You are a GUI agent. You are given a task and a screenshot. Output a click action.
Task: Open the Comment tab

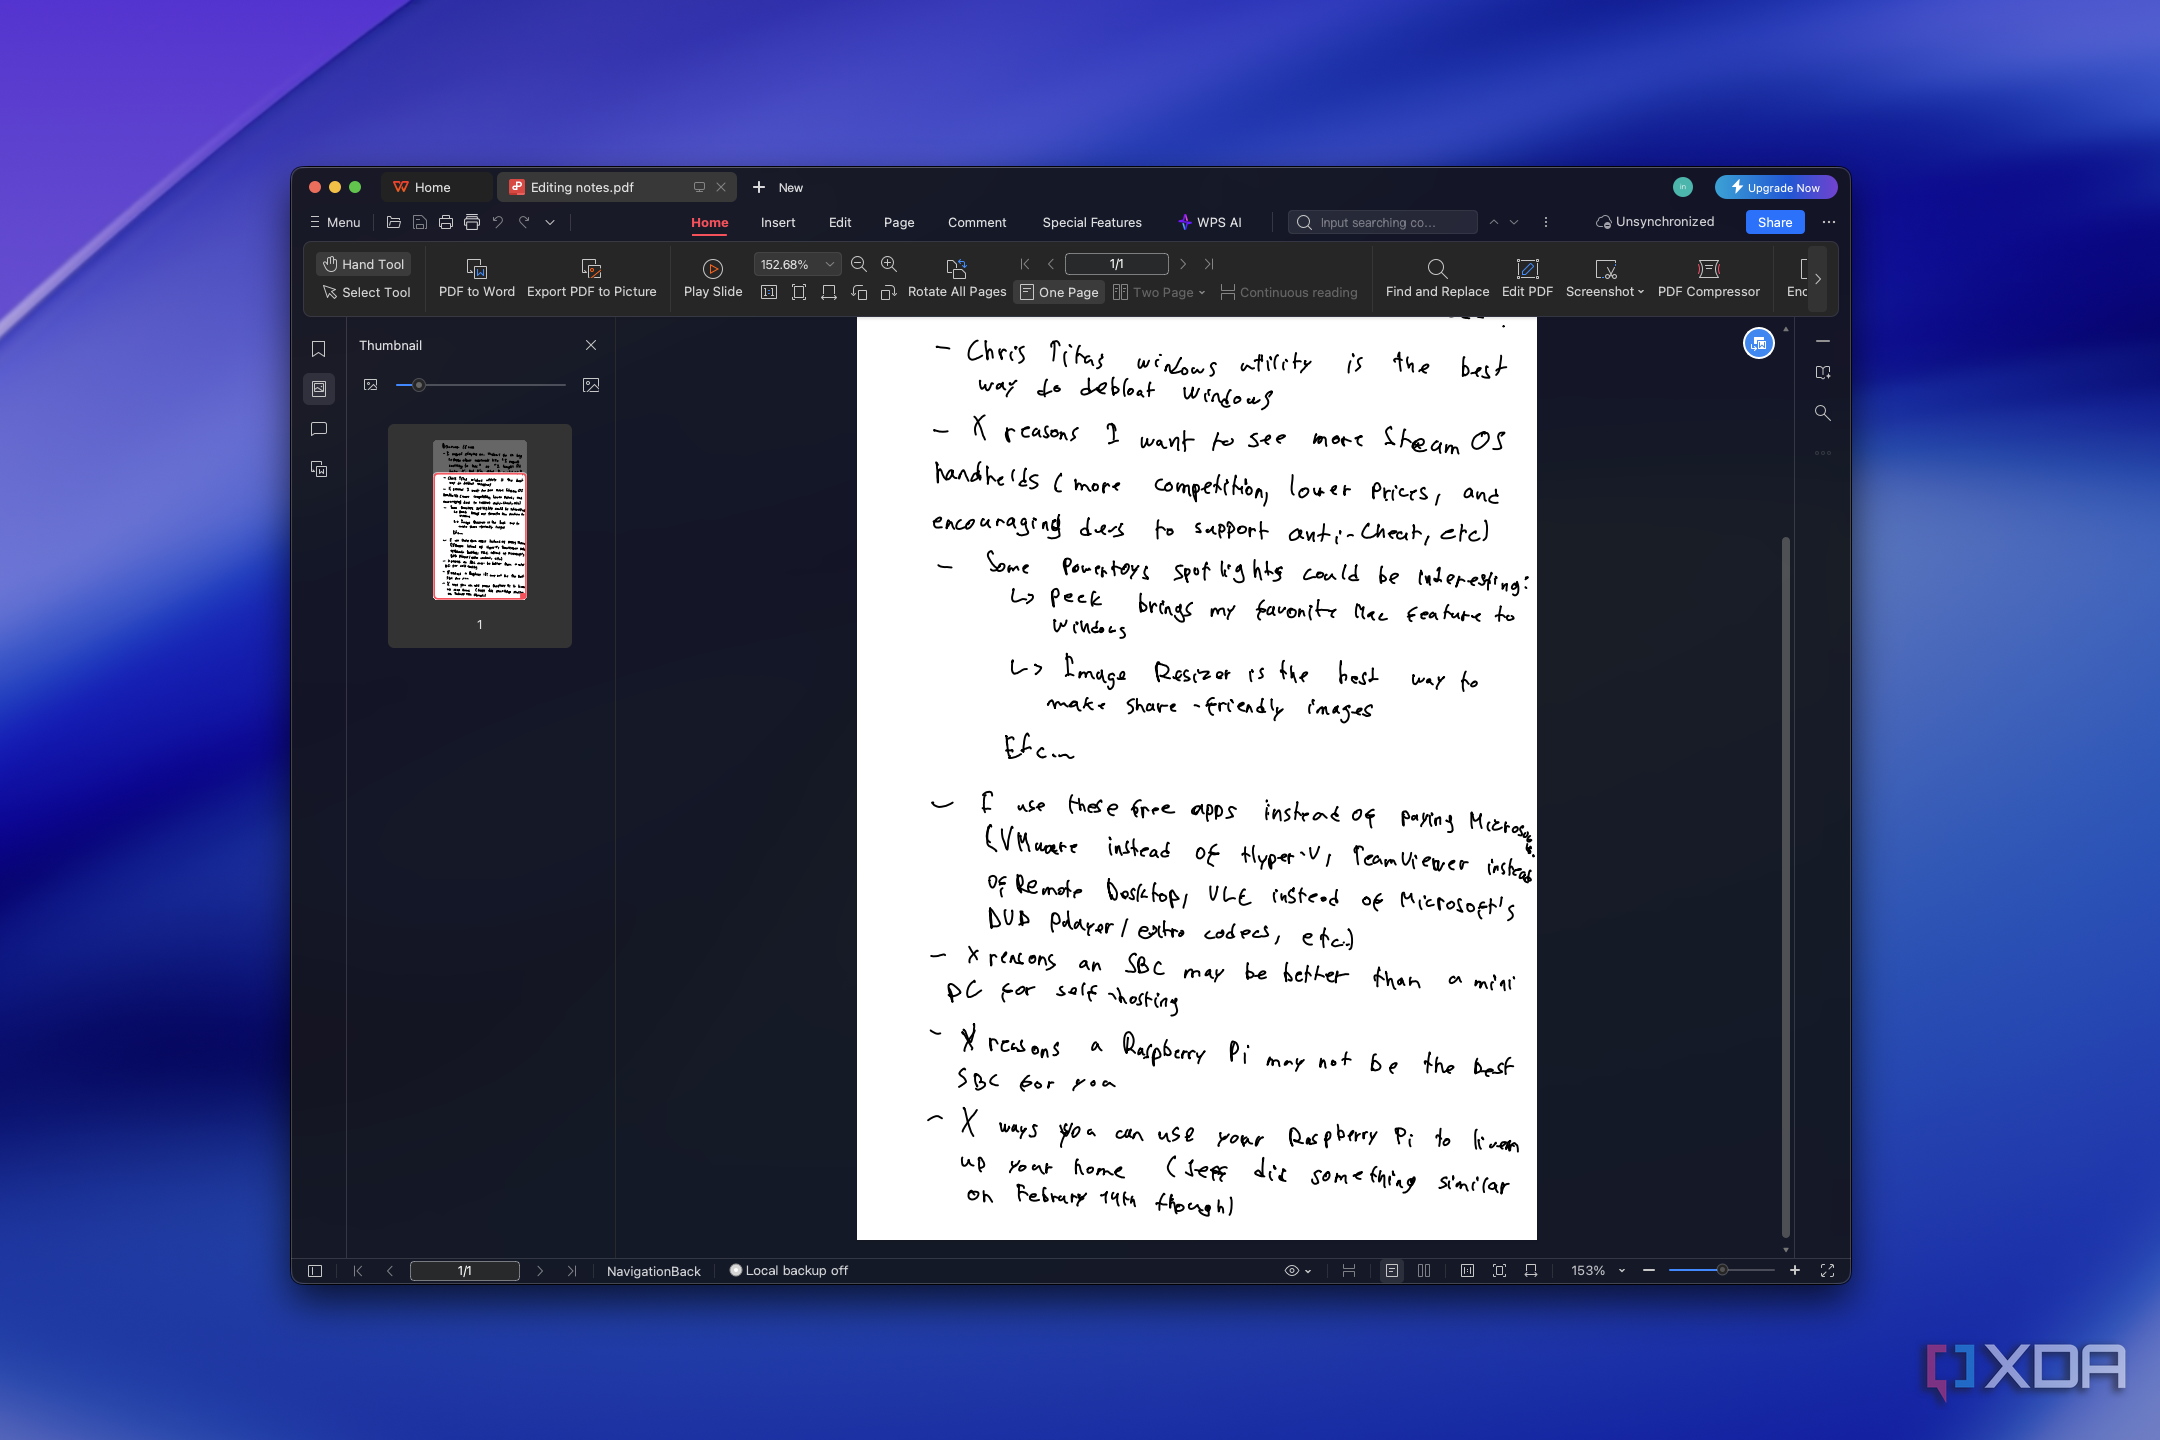coord(976,222)
